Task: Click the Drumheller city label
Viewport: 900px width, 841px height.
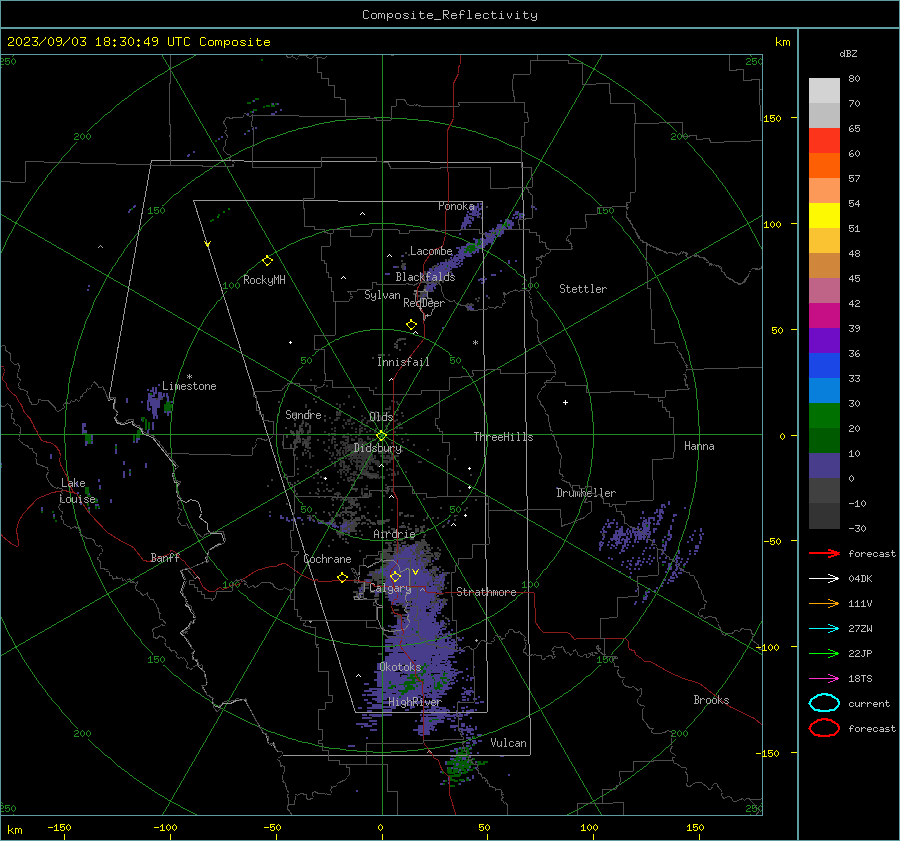Action: [x=586, y=493]
